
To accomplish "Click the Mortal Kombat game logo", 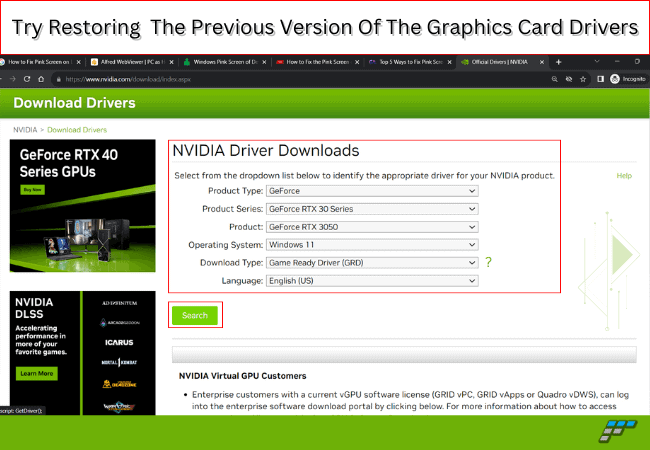I will pyautogui.click(x=119, y=363).
